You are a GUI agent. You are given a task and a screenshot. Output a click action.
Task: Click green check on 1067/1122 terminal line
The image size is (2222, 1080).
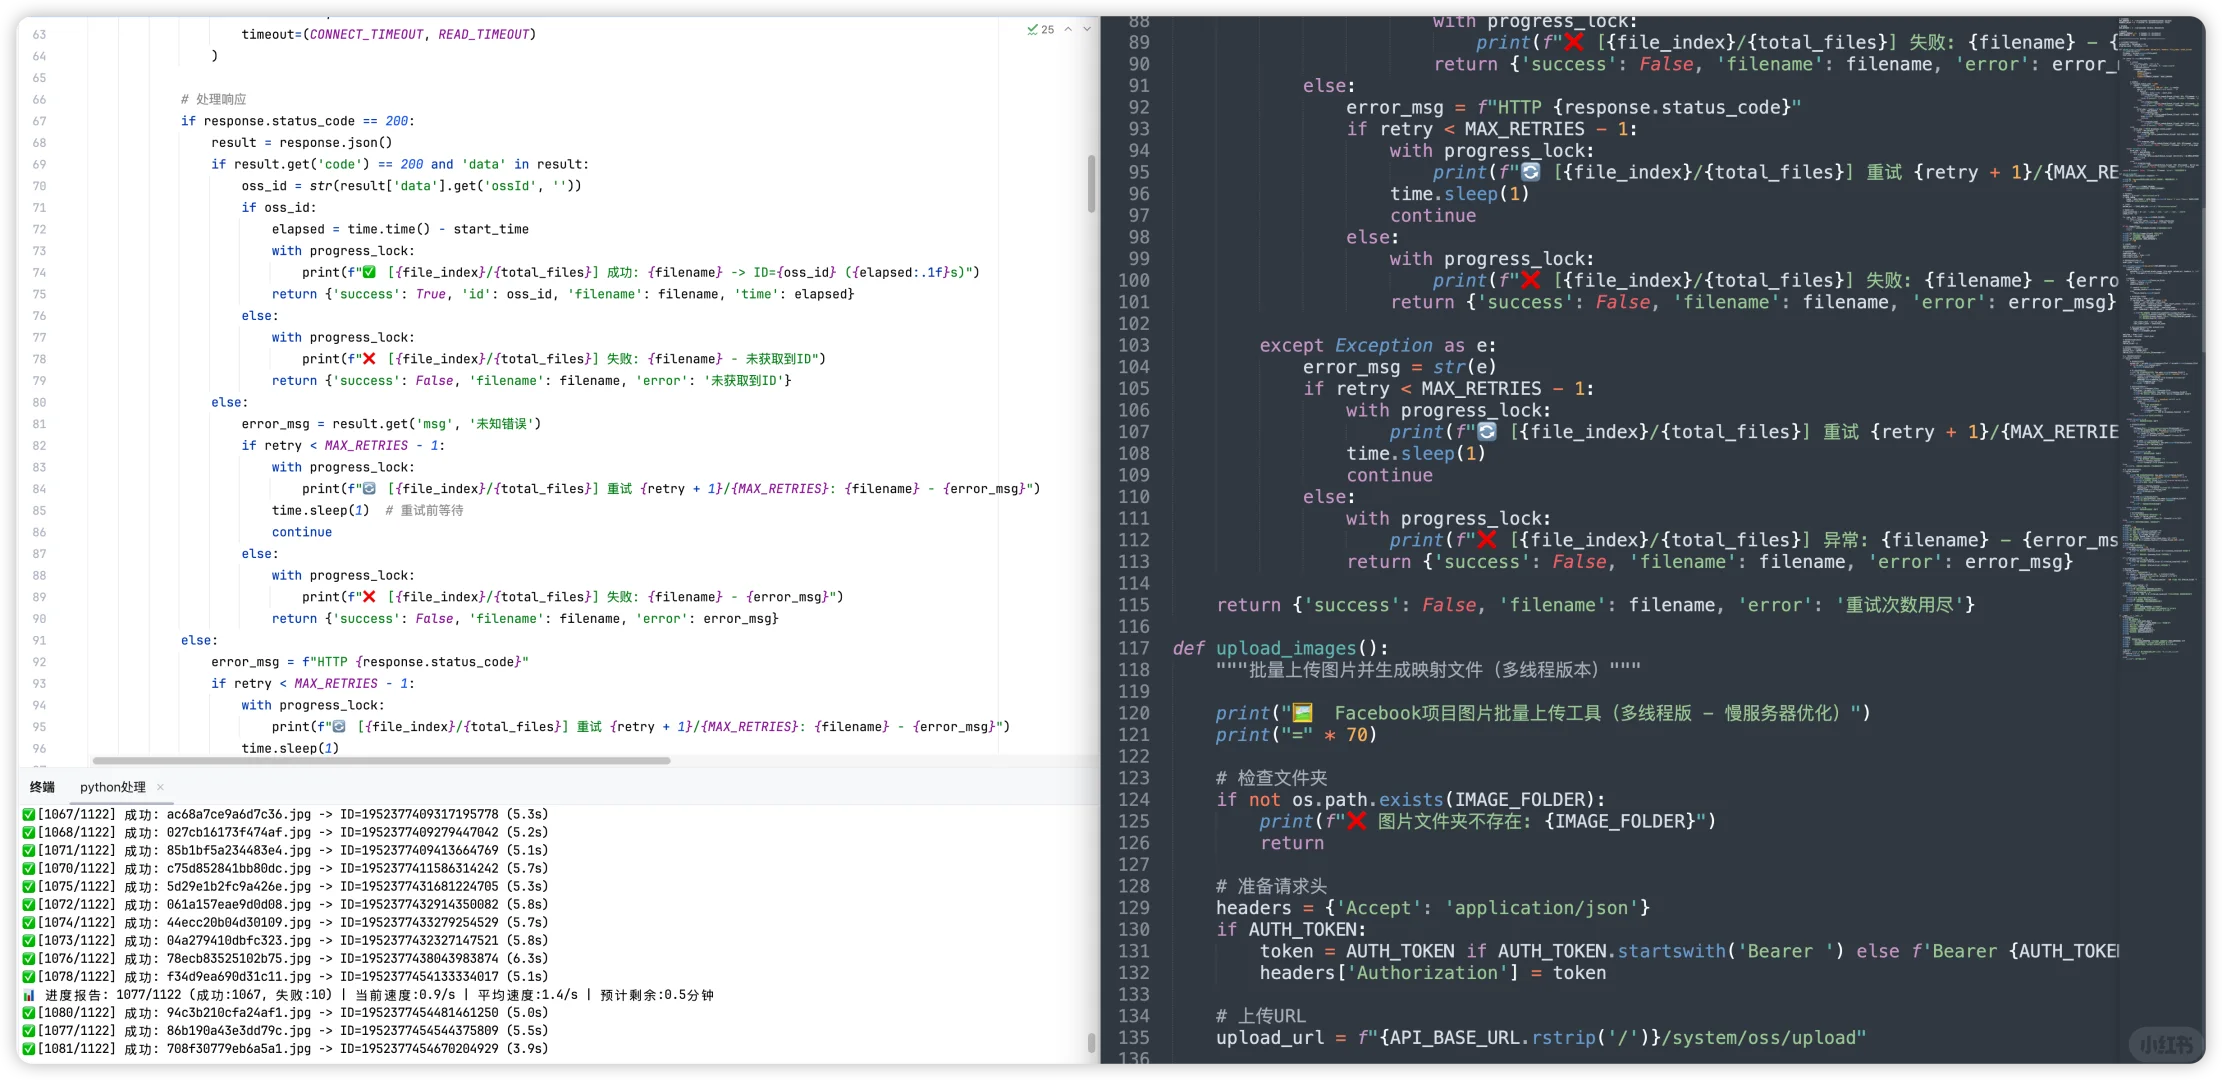[29, 814]
